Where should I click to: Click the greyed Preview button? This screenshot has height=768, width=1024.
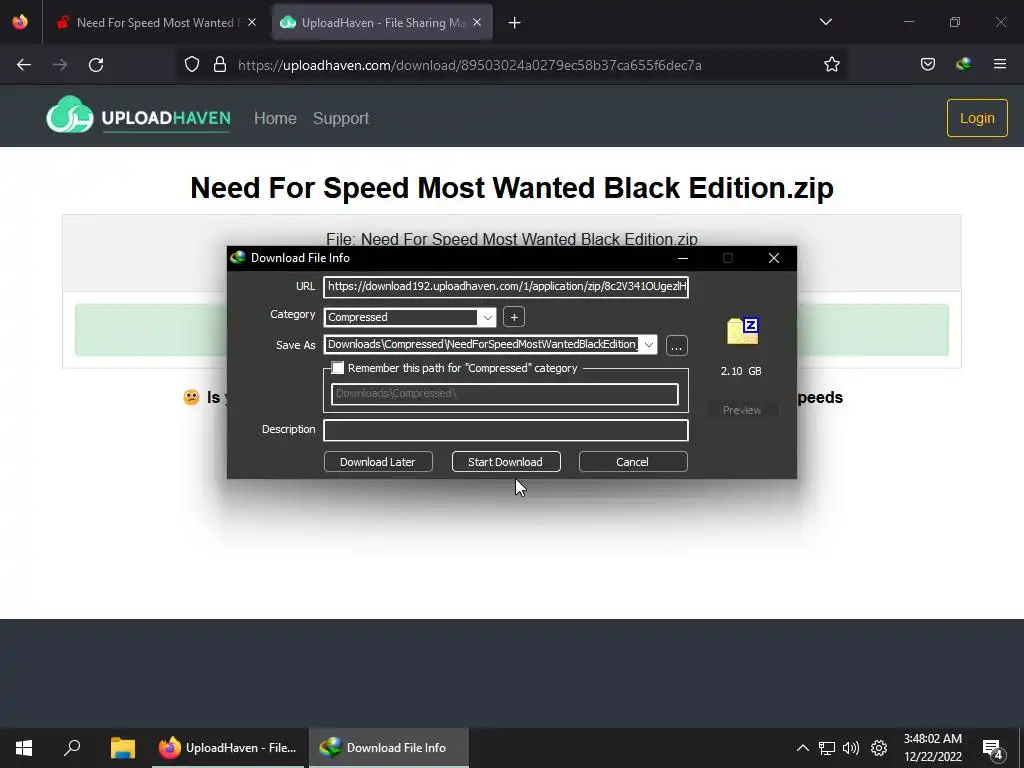(742, 410)
